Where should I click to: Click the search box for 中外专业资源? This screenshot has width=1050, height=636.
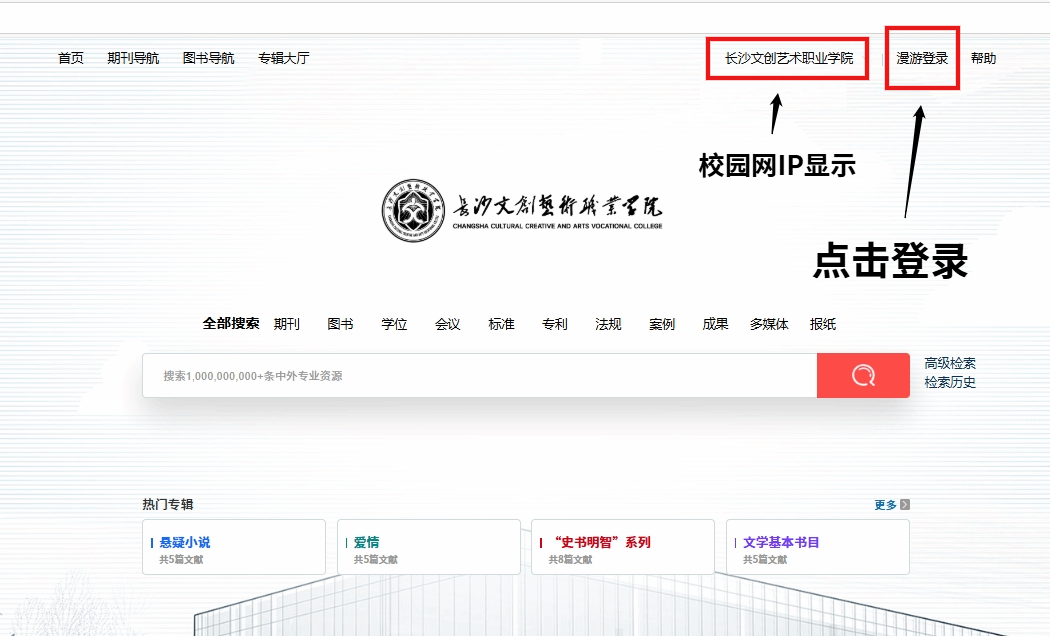(479, 376)
